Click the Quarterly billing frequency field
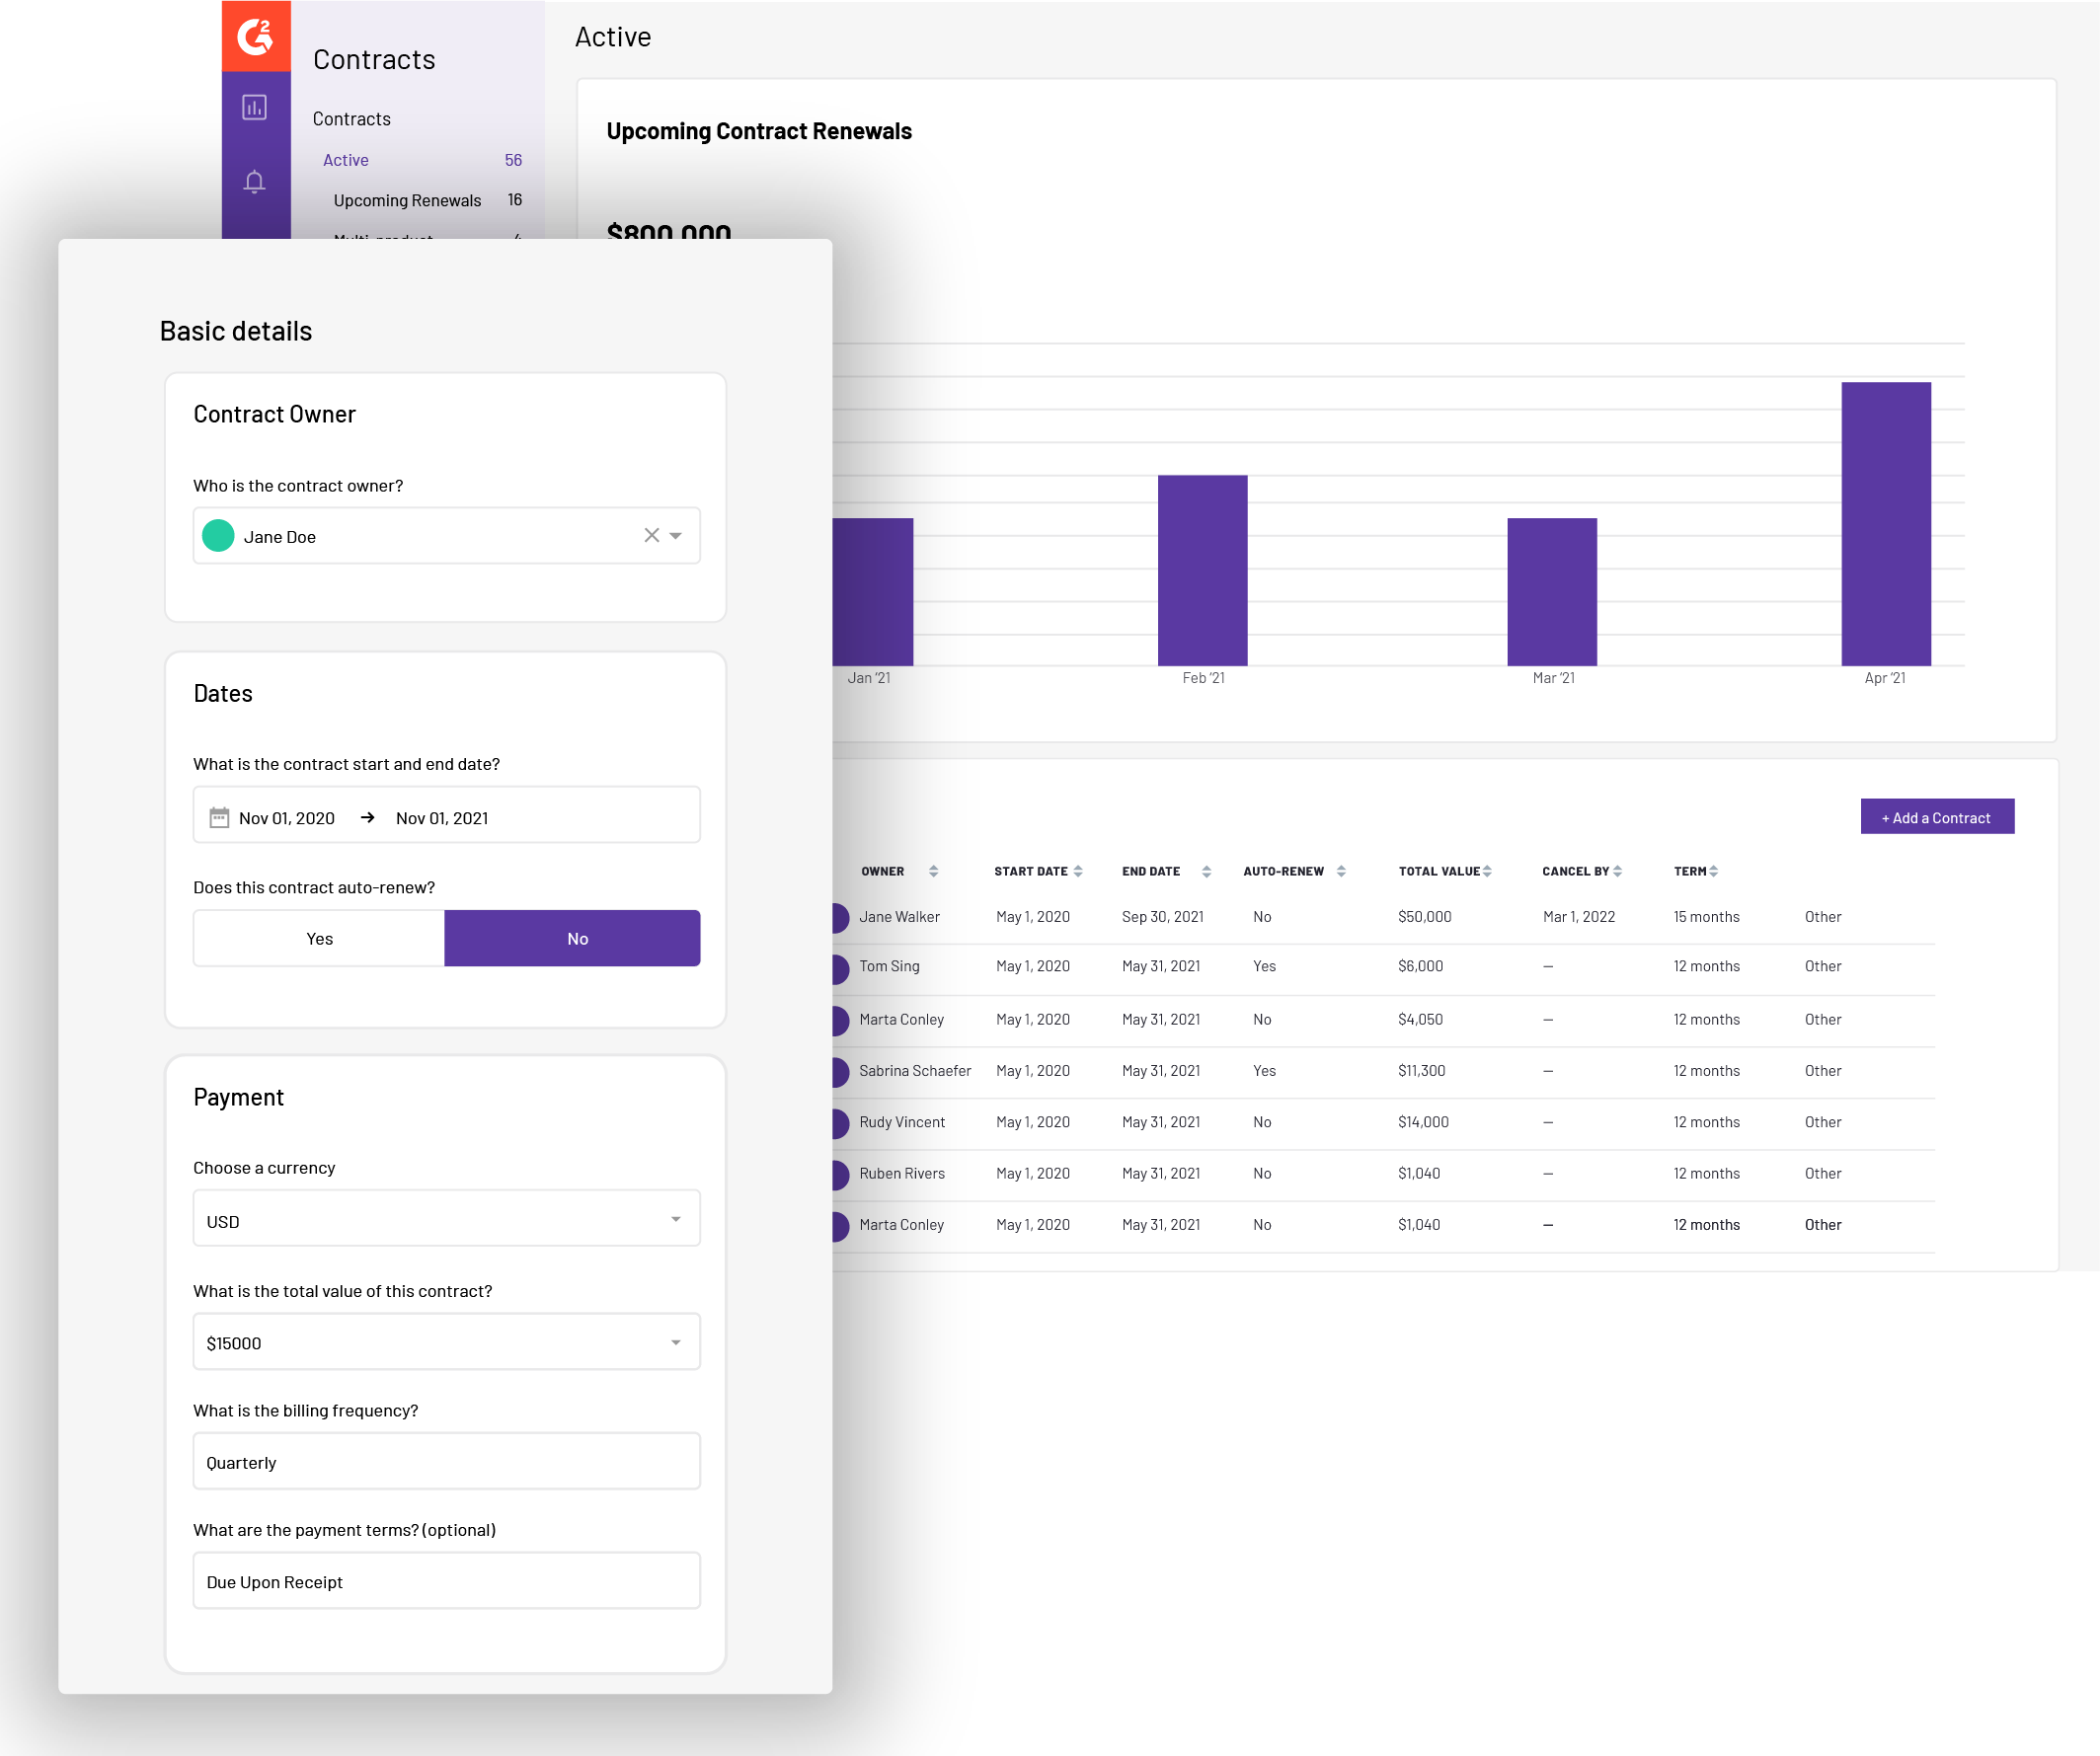Viewport: 2100px width, 1756px height. click(446, 1461)
